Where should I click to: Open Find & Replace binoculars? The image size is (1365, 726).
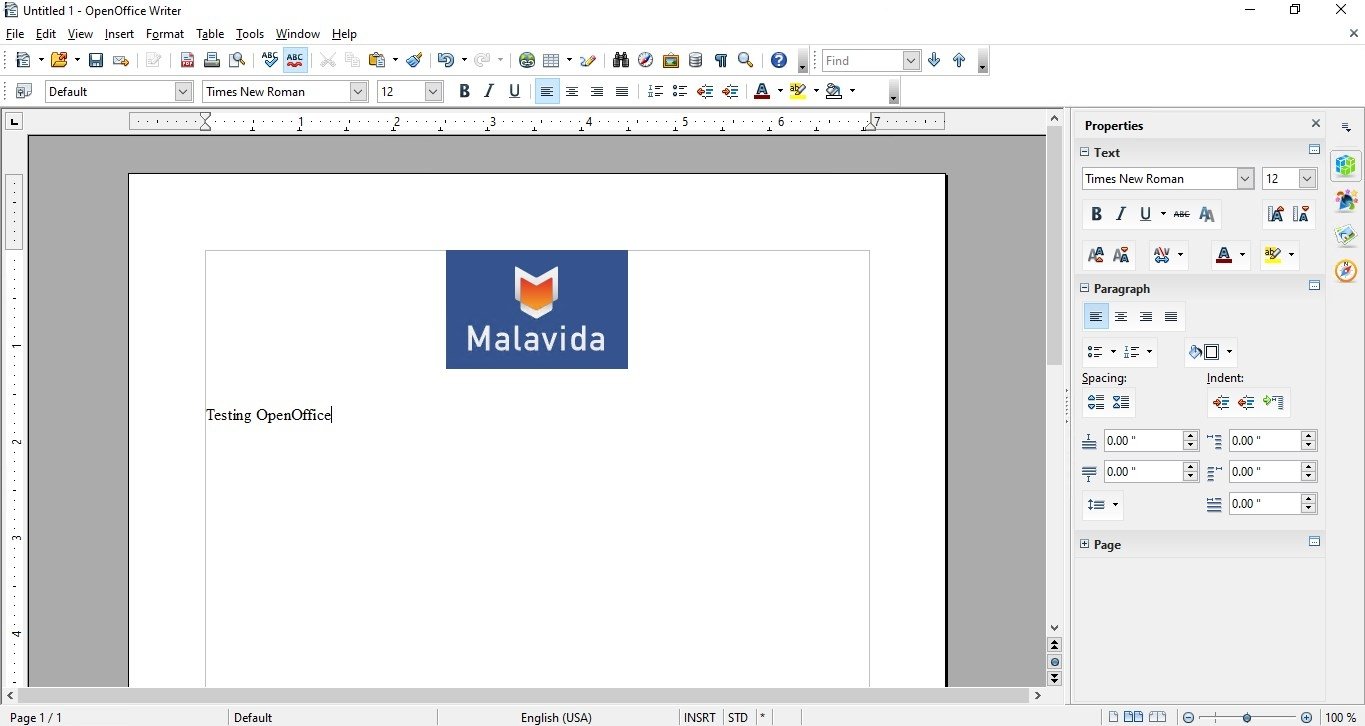pyautogui.click(x=621, y=60)
